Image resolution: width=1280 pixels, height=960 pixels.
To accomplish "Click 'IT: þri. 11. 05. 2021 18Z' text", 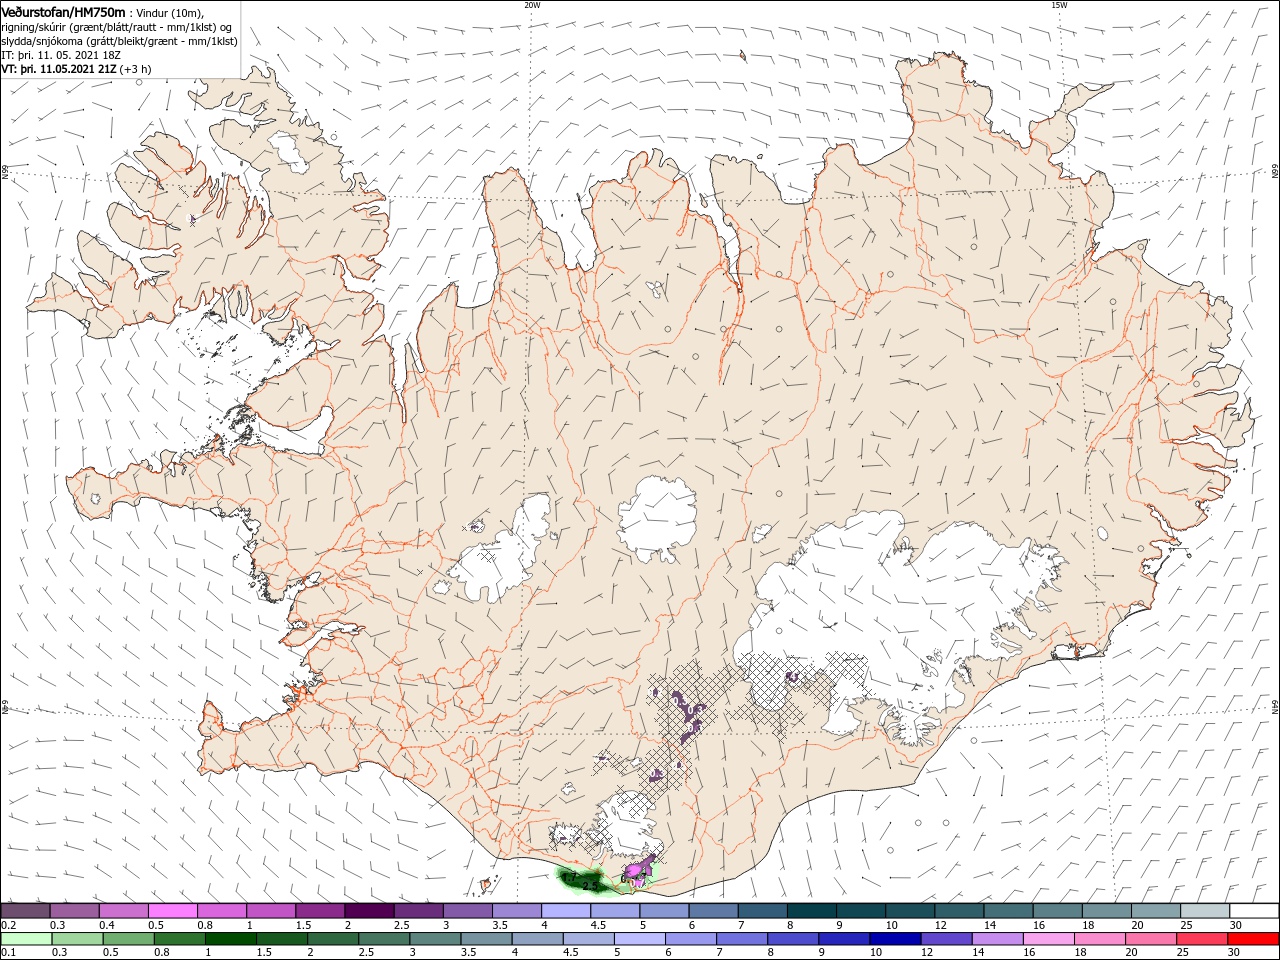I will tap(61, 55).
